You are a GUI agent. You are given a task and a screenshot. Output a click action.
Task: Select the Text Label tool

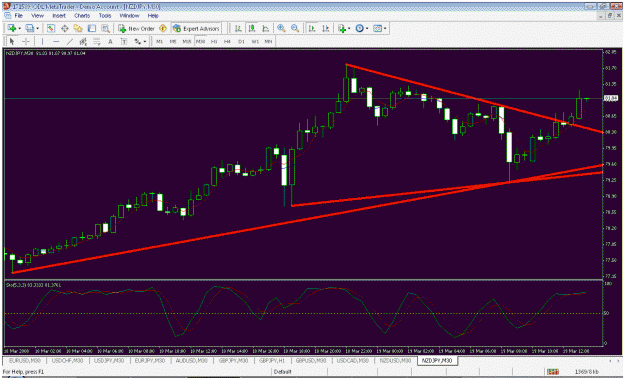tap(124, 41)
